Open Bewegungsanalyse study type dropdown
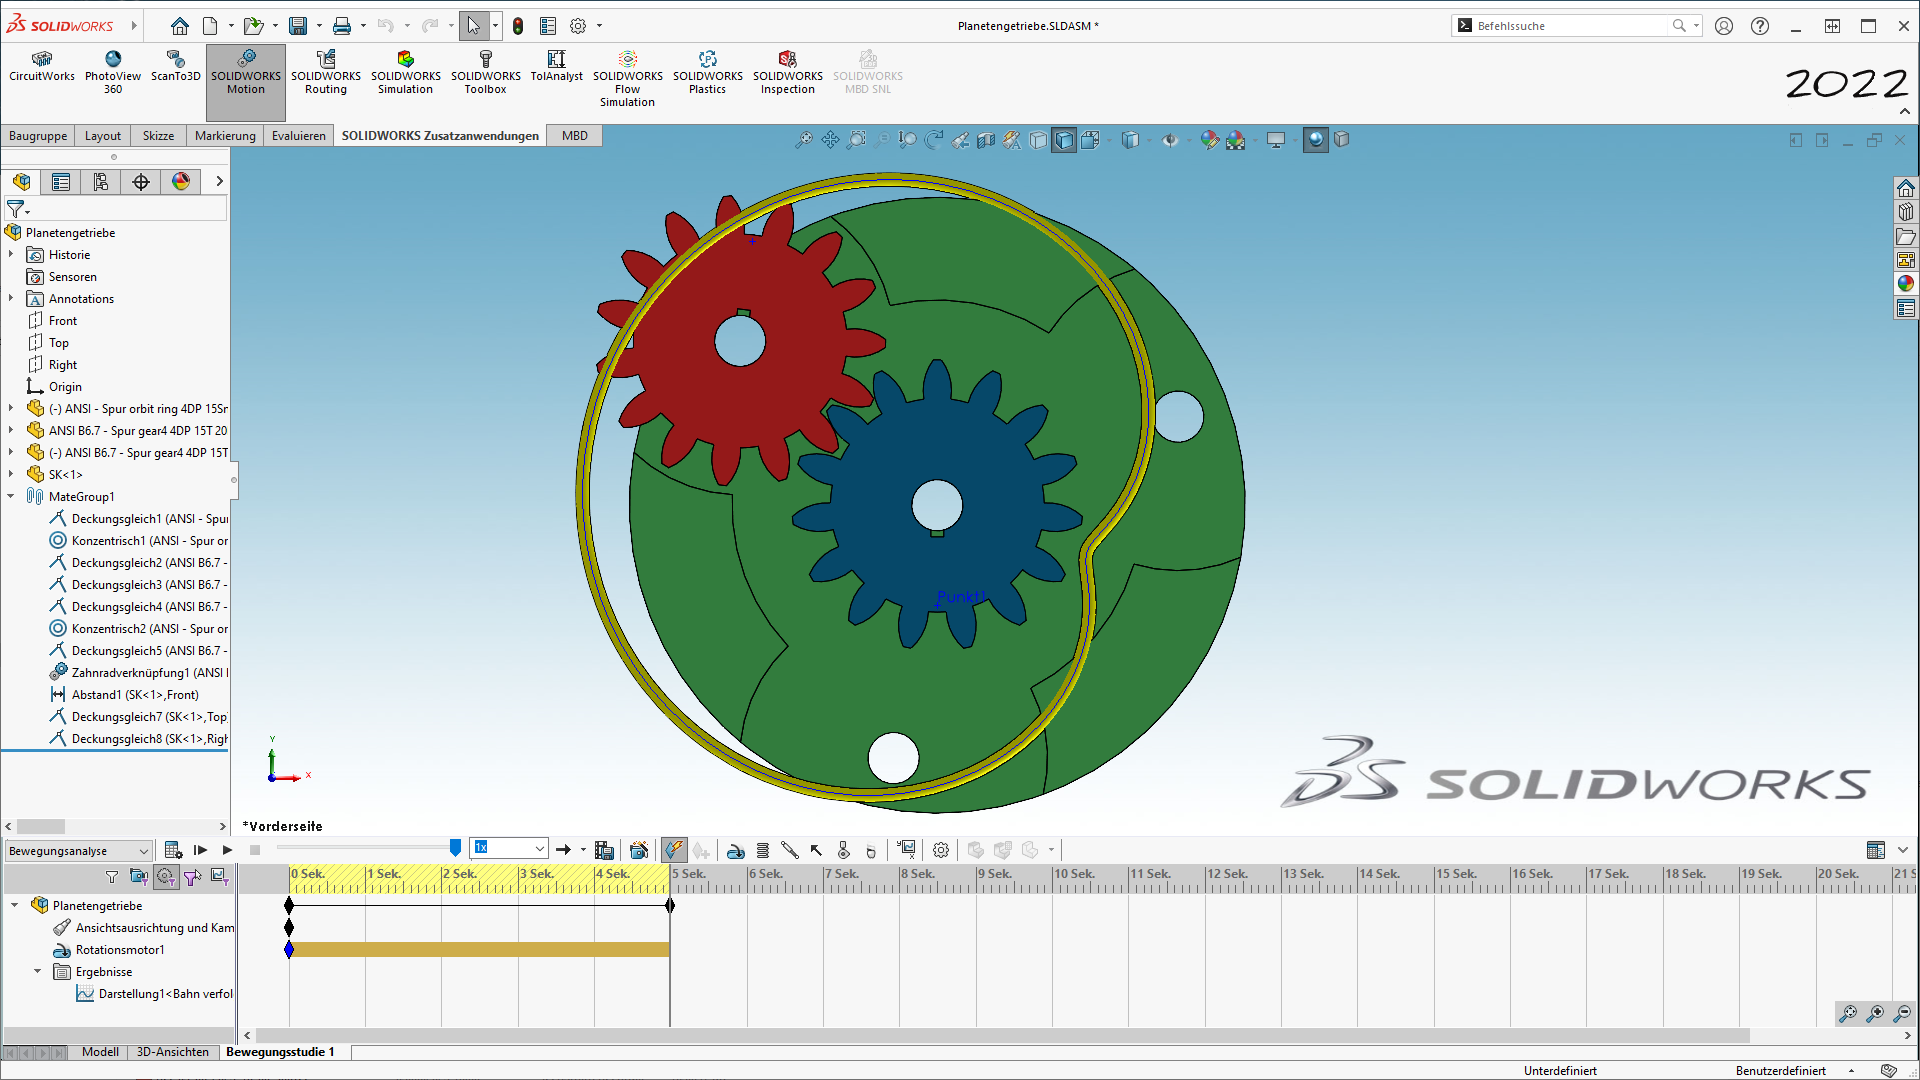 coord(79,851)
